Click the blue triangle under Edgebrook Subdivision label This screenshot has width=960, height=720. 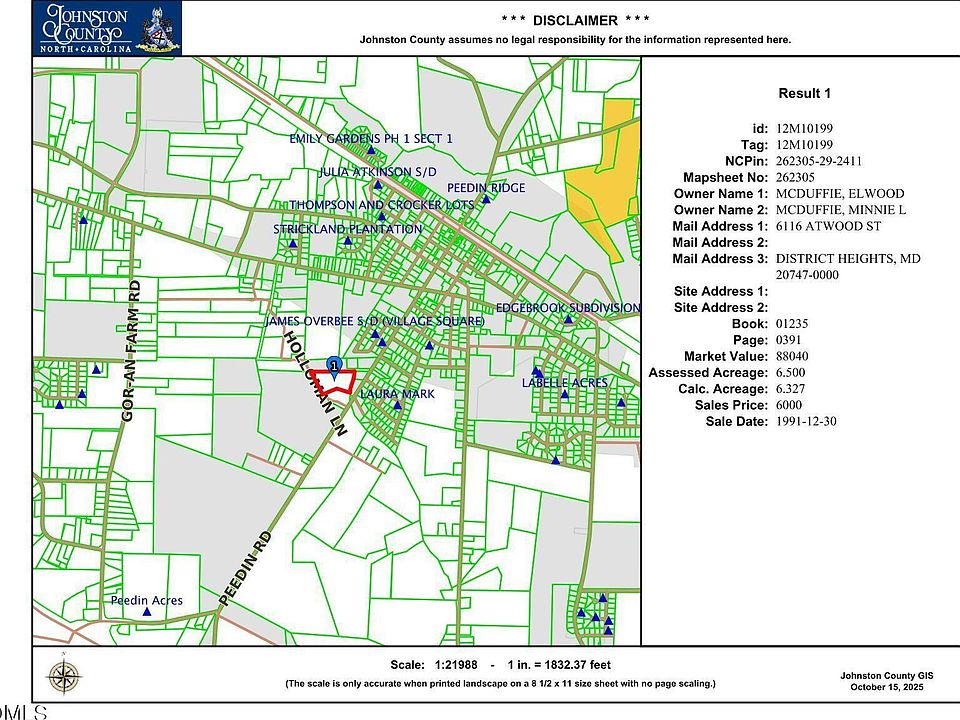pos(567,321)
